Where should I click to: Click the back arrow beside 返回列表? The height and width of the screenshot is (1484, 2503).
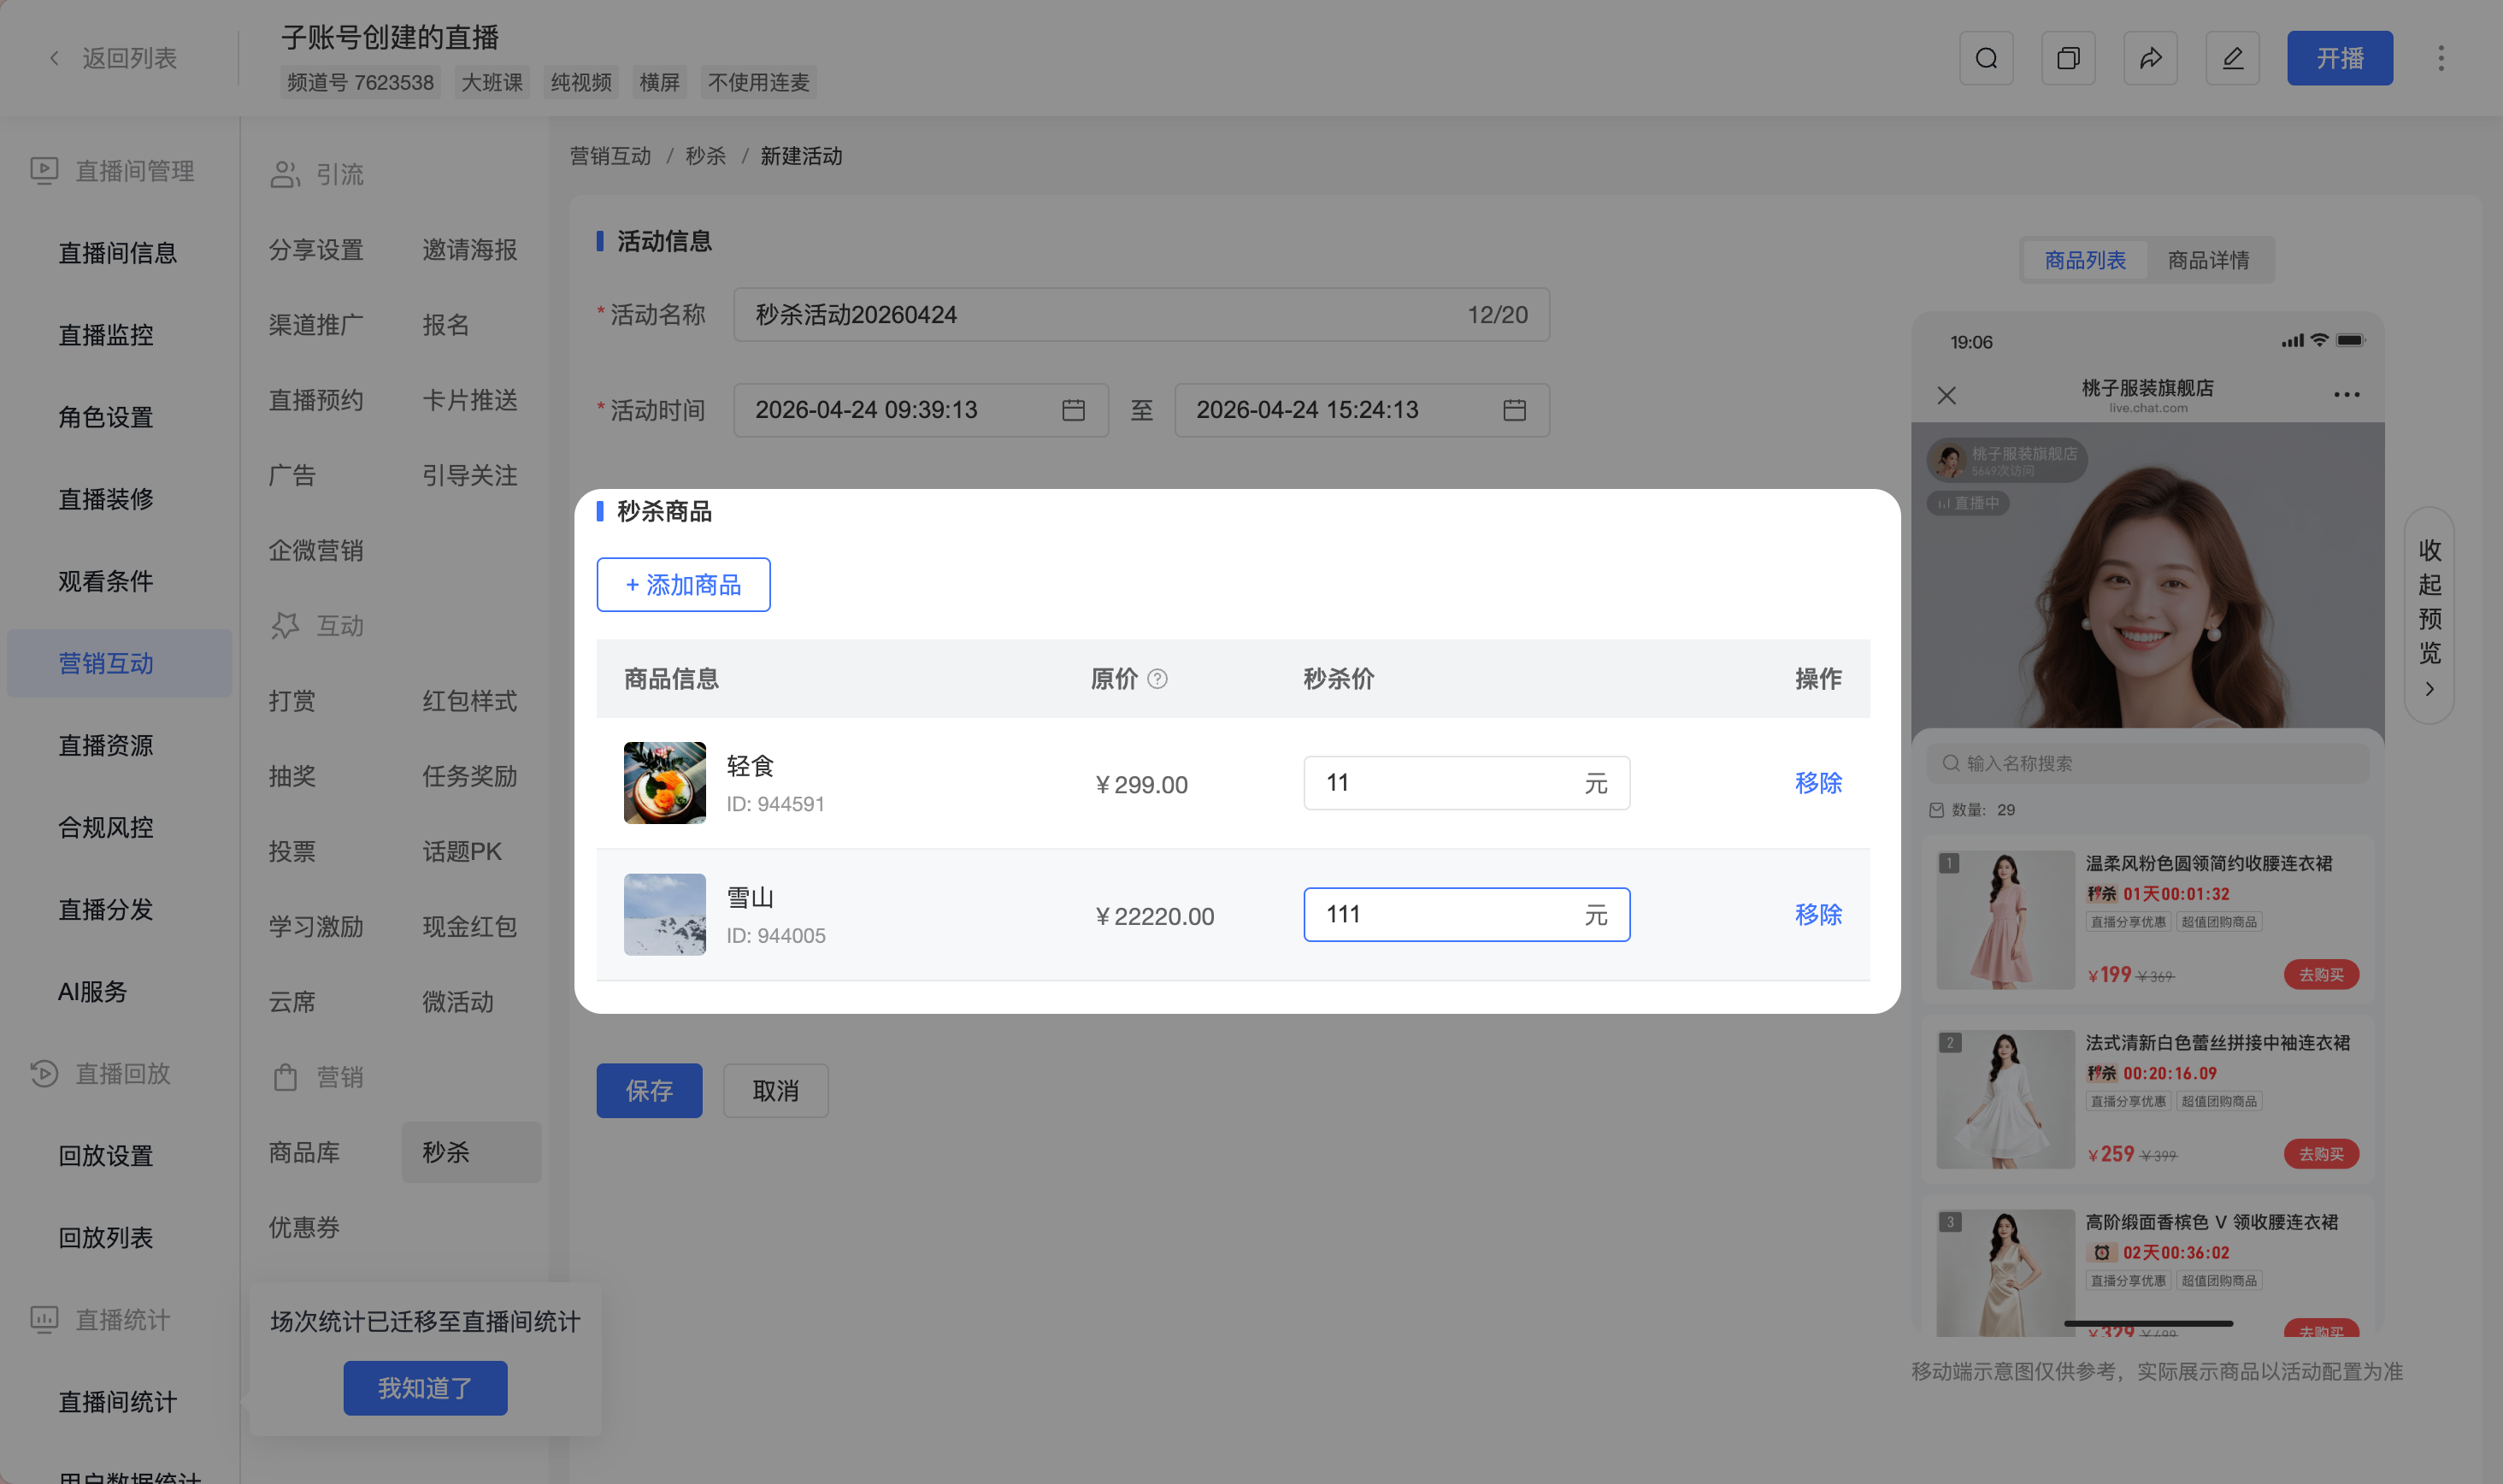tap(54, 58)
